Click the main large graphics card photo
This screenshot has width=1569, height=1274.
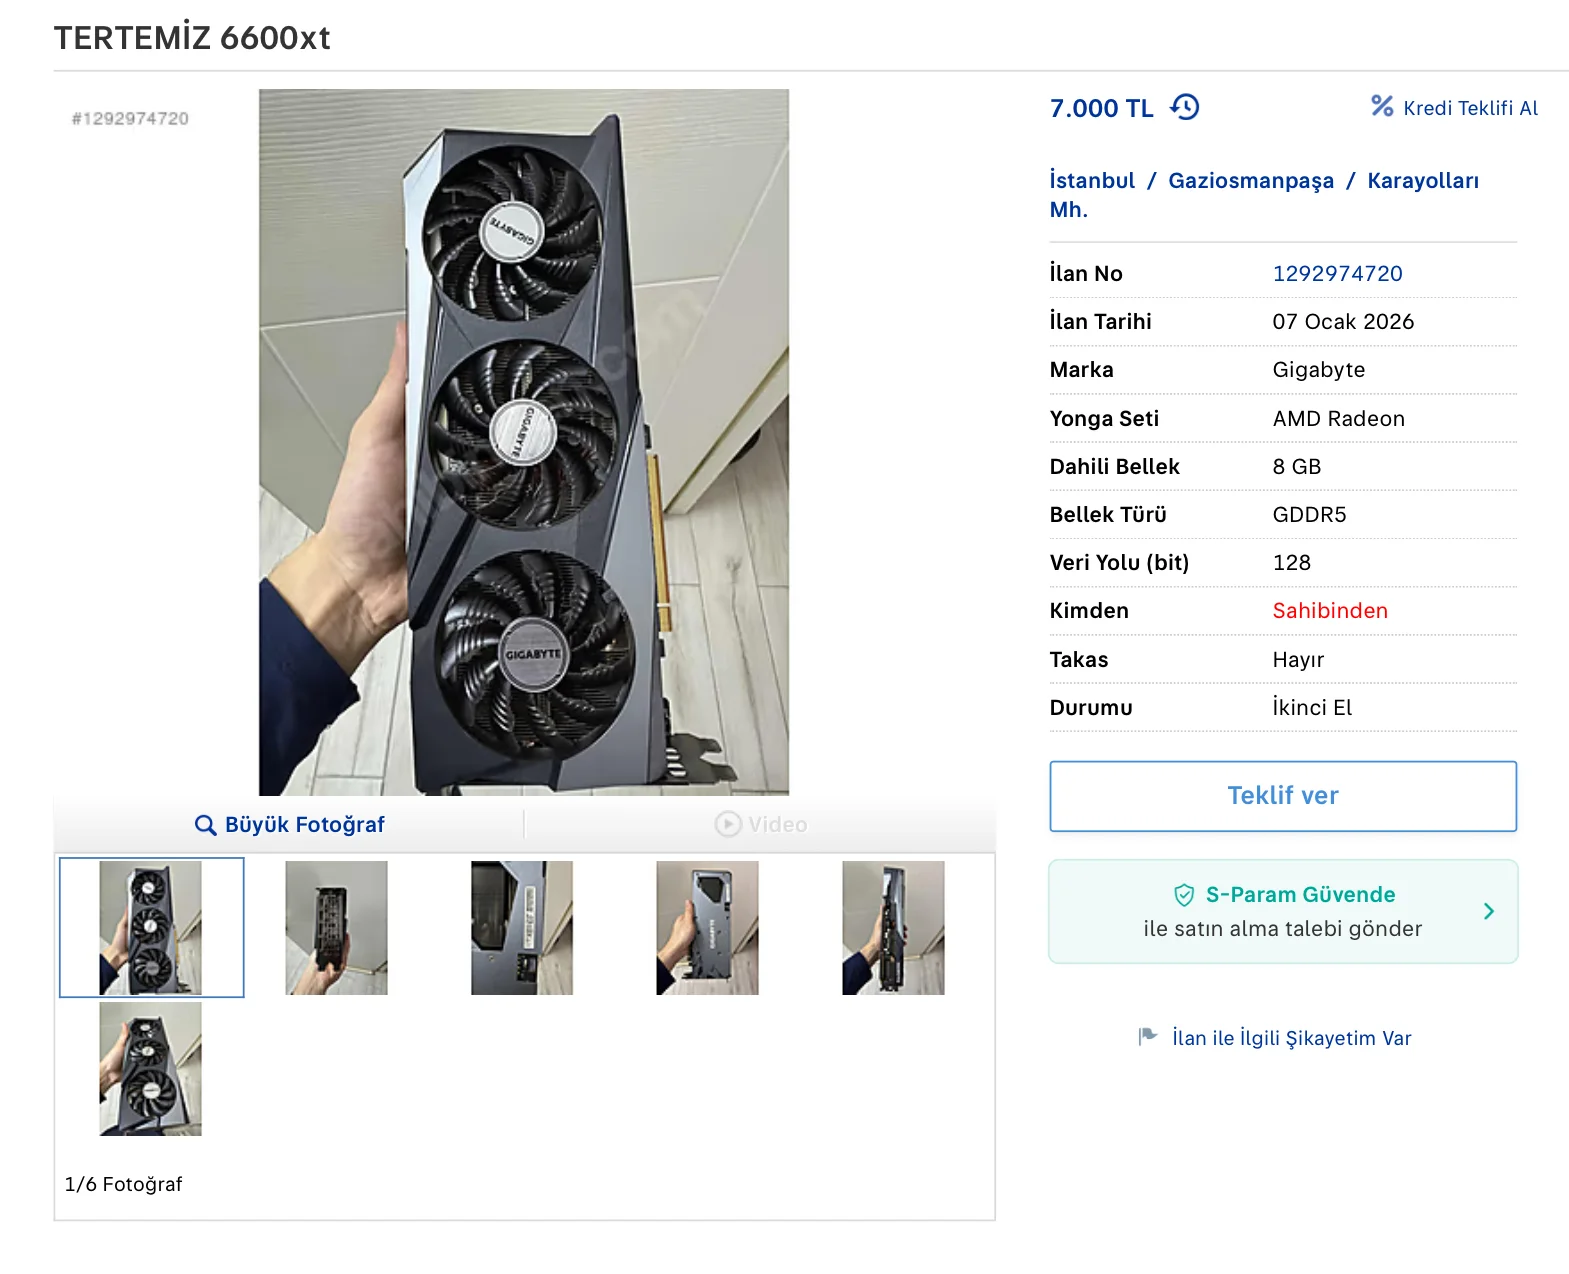(x=524, y=442)
